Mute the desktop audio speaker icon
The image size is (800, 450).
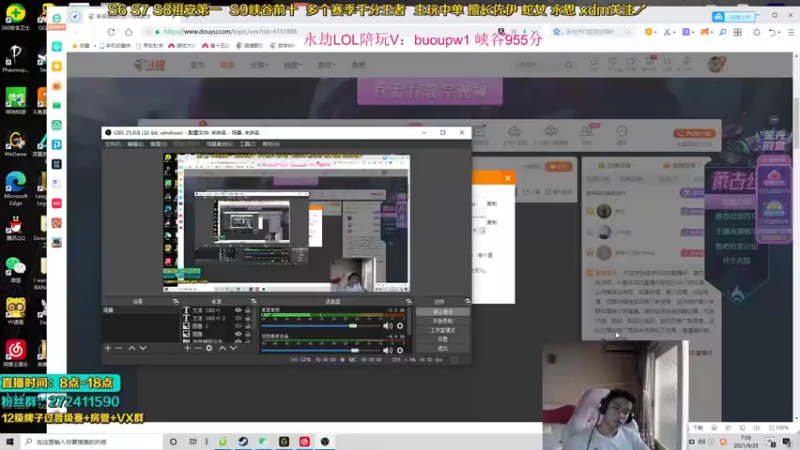pyautogui.click(x=388, y=326)
